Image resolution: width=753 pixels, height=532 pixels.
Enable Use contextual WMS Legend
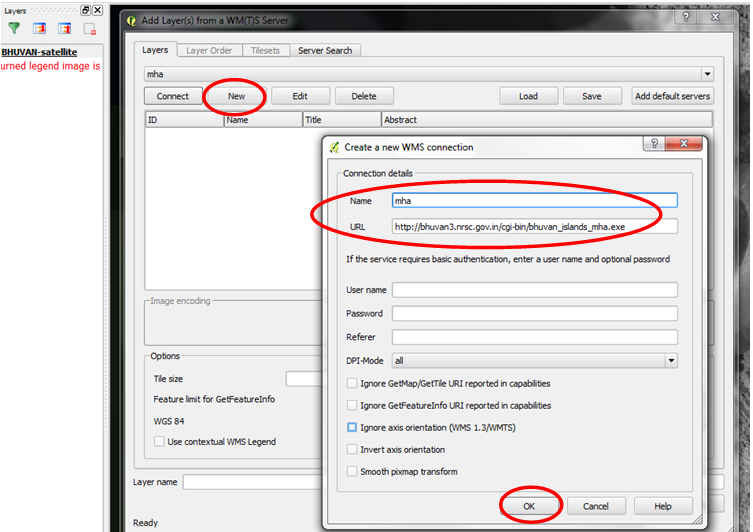click(x=159, y=441)
